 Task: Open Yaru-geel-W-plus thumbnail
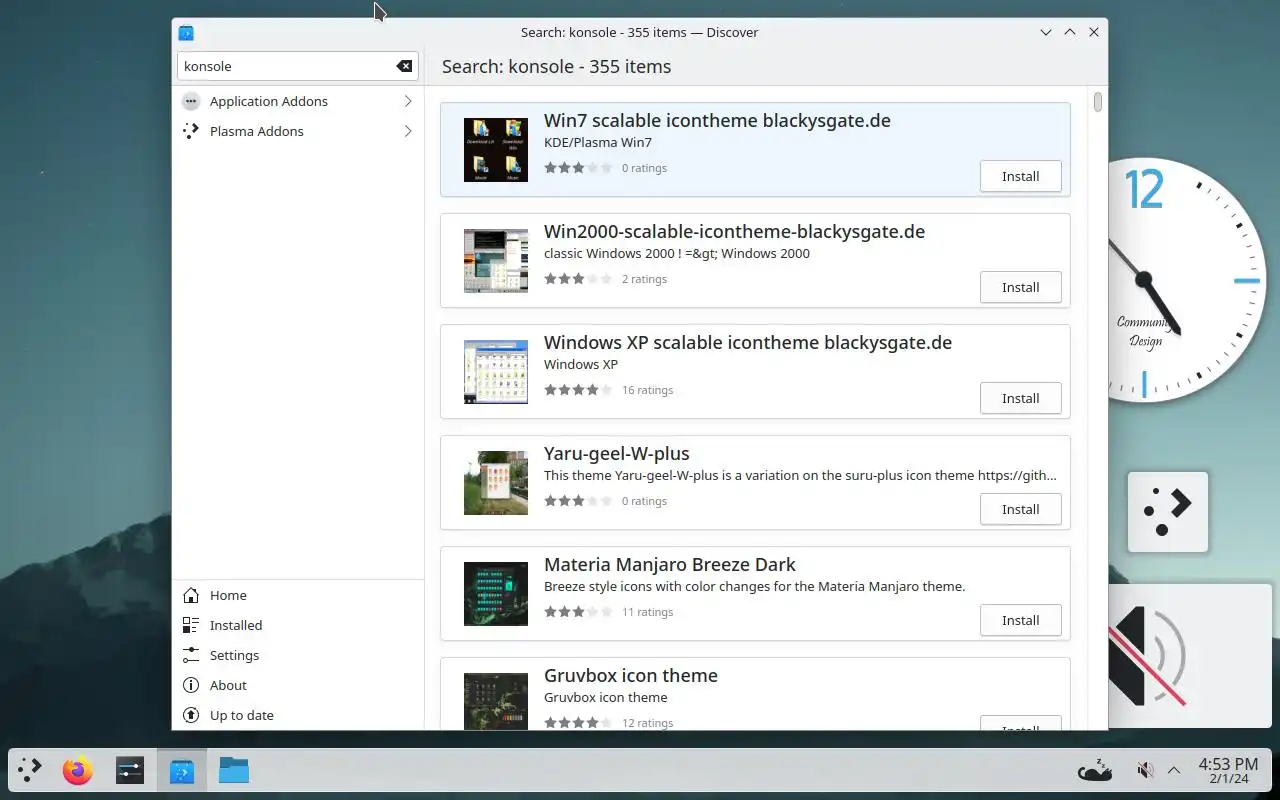coord(496,483)
